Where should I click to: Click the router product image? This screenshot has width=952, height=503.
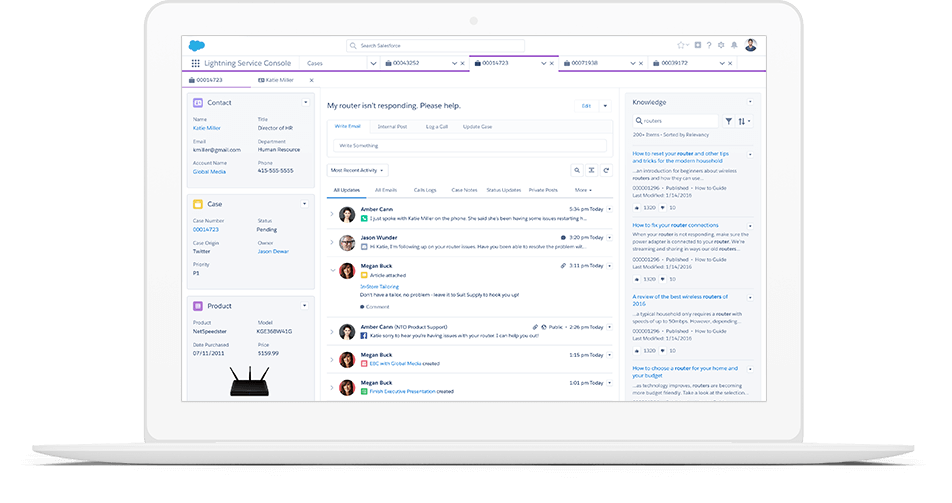pos(250,382)
